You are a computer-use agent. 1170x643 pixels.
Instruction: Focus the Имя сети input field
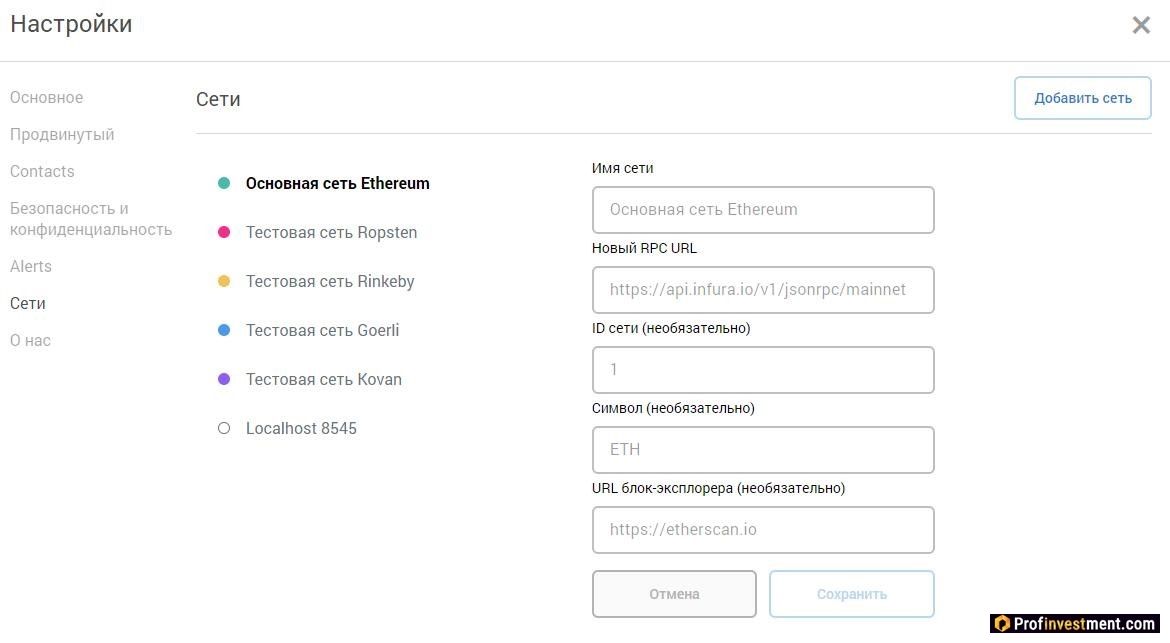pyautogui.click(x=763, y=210)
